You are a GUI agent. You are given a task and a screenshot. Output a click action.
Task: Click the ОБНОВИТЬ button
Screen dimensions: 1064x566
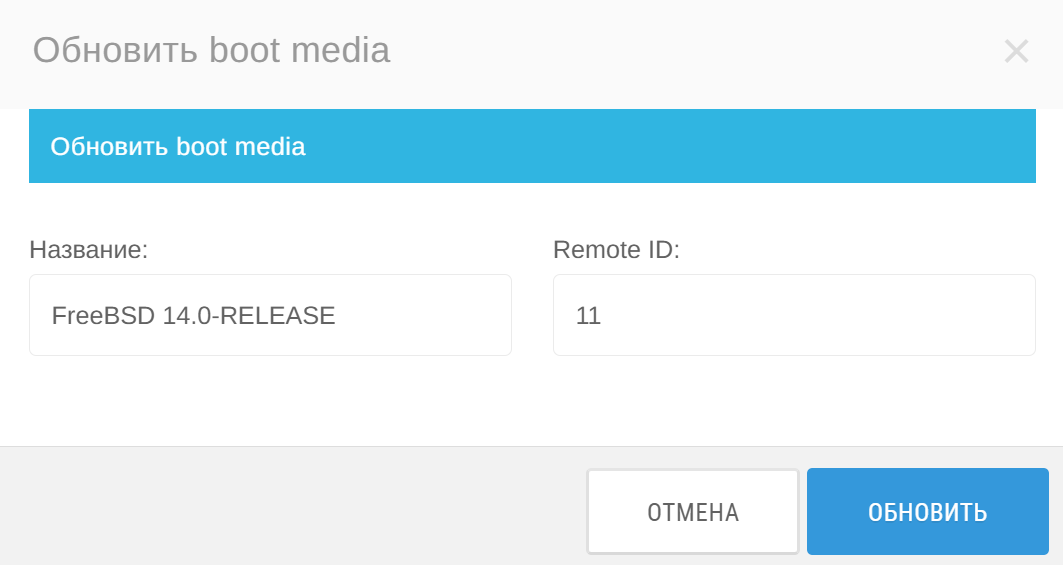coord(928,512)
